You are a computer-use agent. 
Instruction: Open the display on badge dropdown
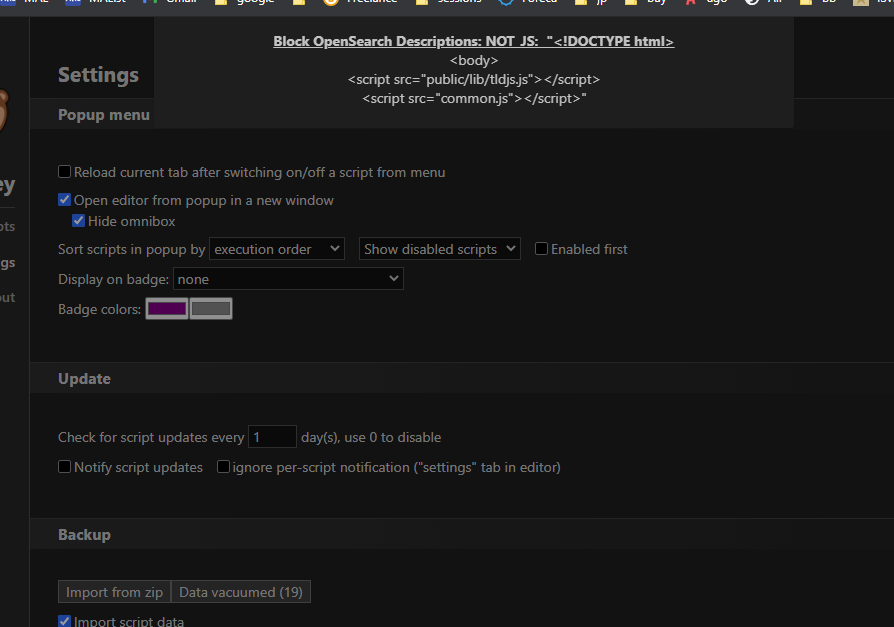pos(288,278)
